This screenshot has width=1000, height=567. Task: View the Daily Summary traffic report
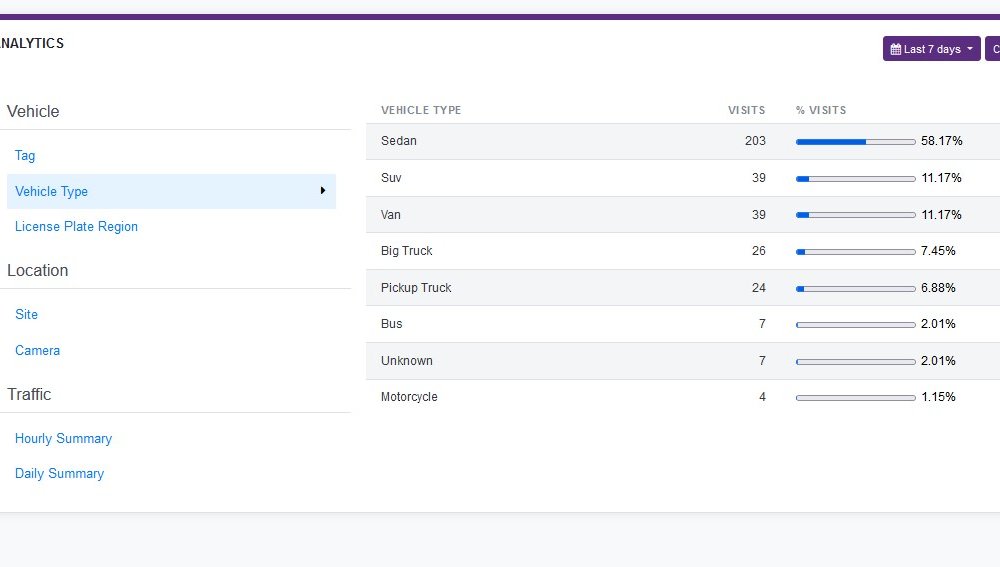(x=59, y=474)
